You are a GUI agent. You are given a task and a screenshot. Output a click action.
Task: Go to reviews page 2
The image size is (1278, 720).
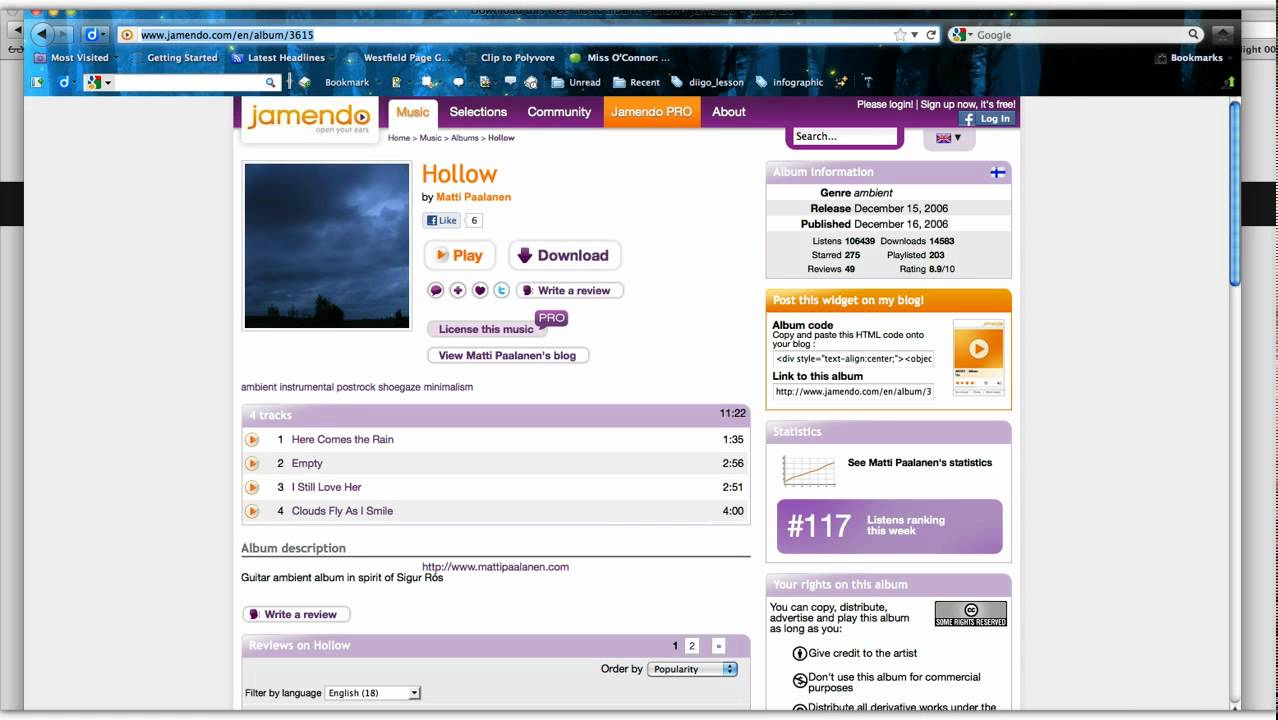[x=692, y=646]
